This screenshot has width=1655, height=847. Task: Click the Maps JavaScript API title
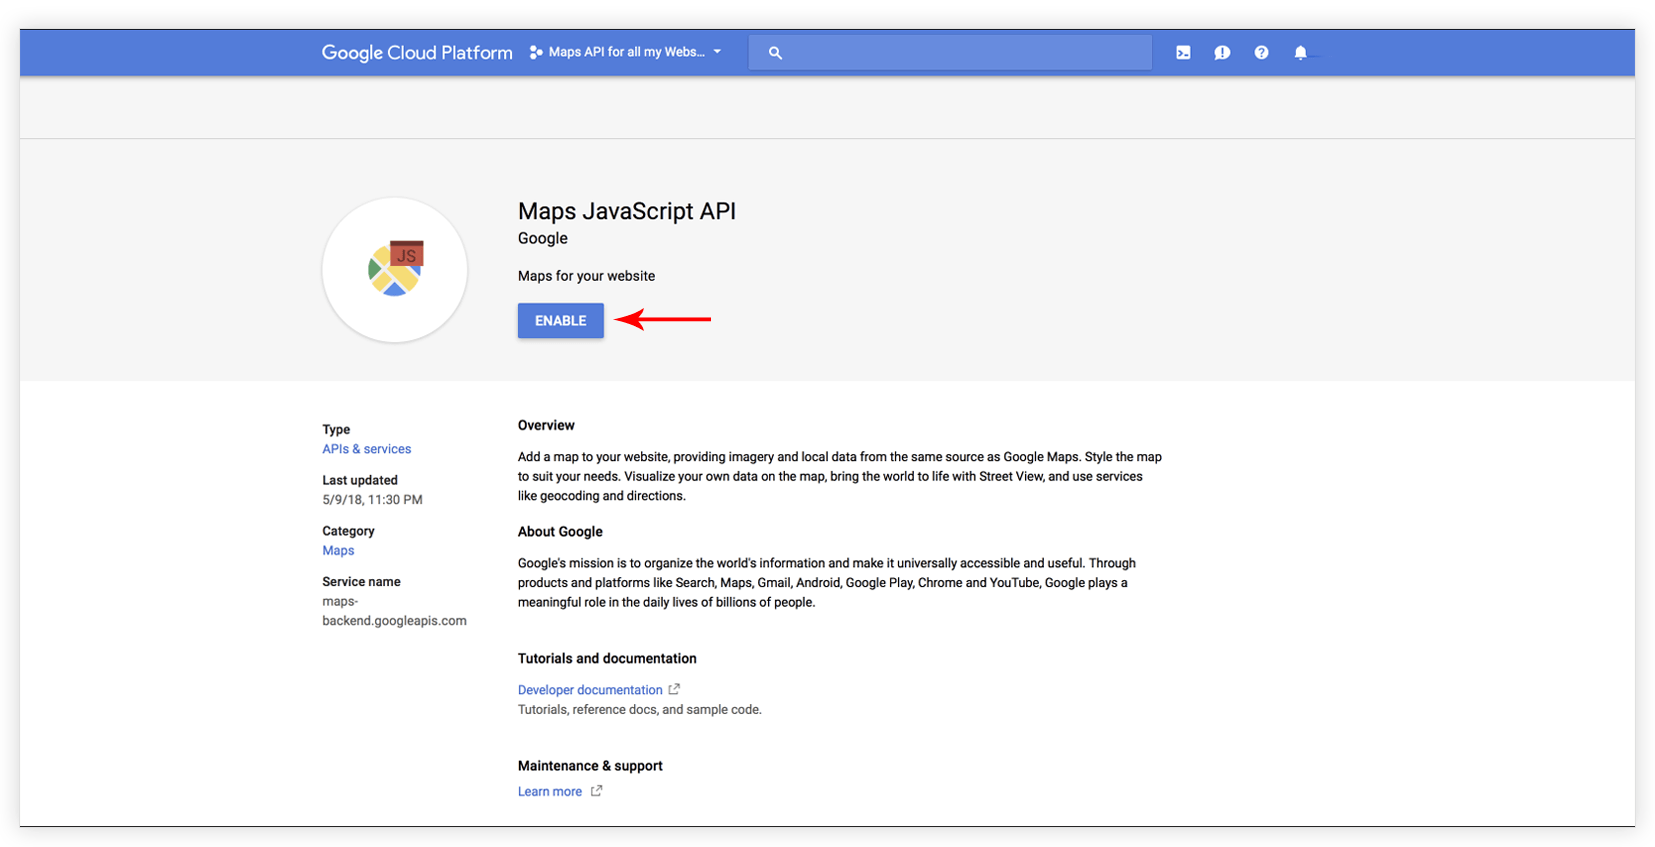click(x=626, y=211)
